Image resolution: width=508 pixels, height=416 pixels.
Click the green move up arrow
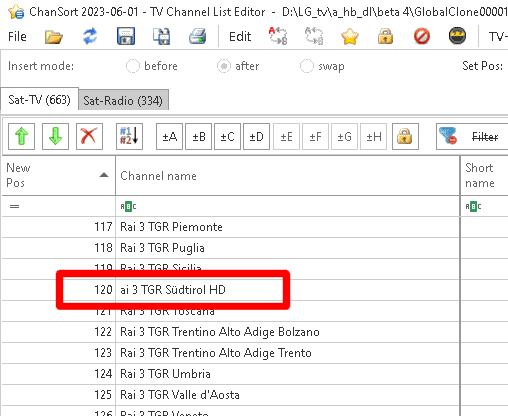(22, 137)
